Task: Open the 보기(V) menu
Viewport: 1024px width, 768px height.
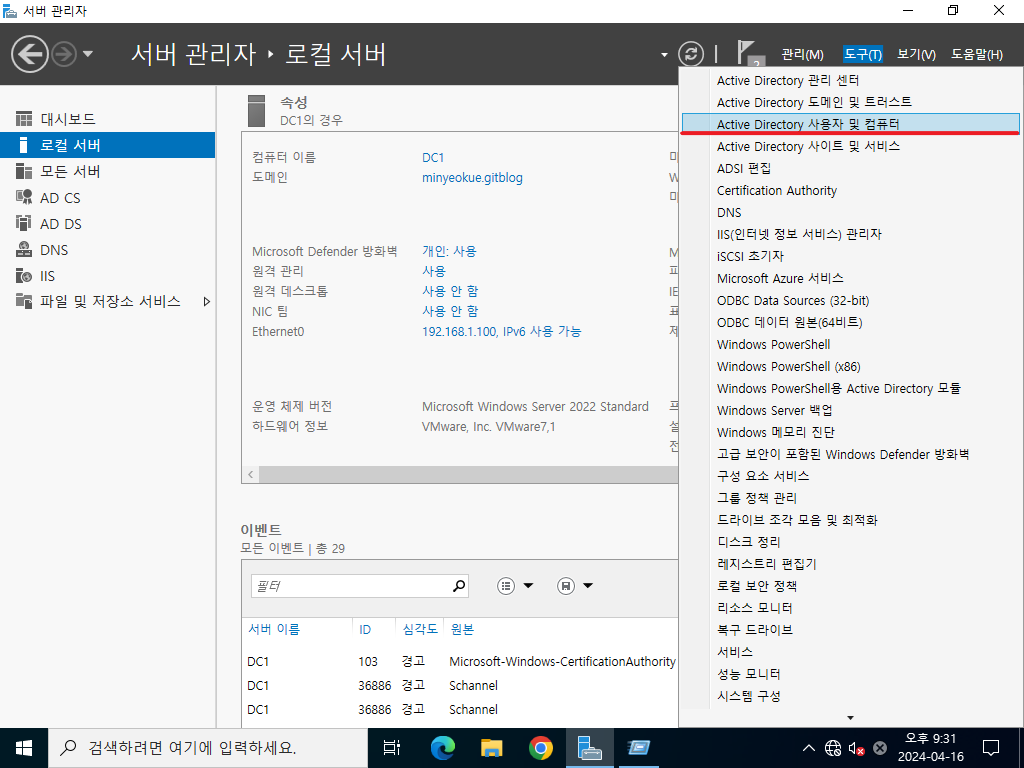Action: coord(916,54)
